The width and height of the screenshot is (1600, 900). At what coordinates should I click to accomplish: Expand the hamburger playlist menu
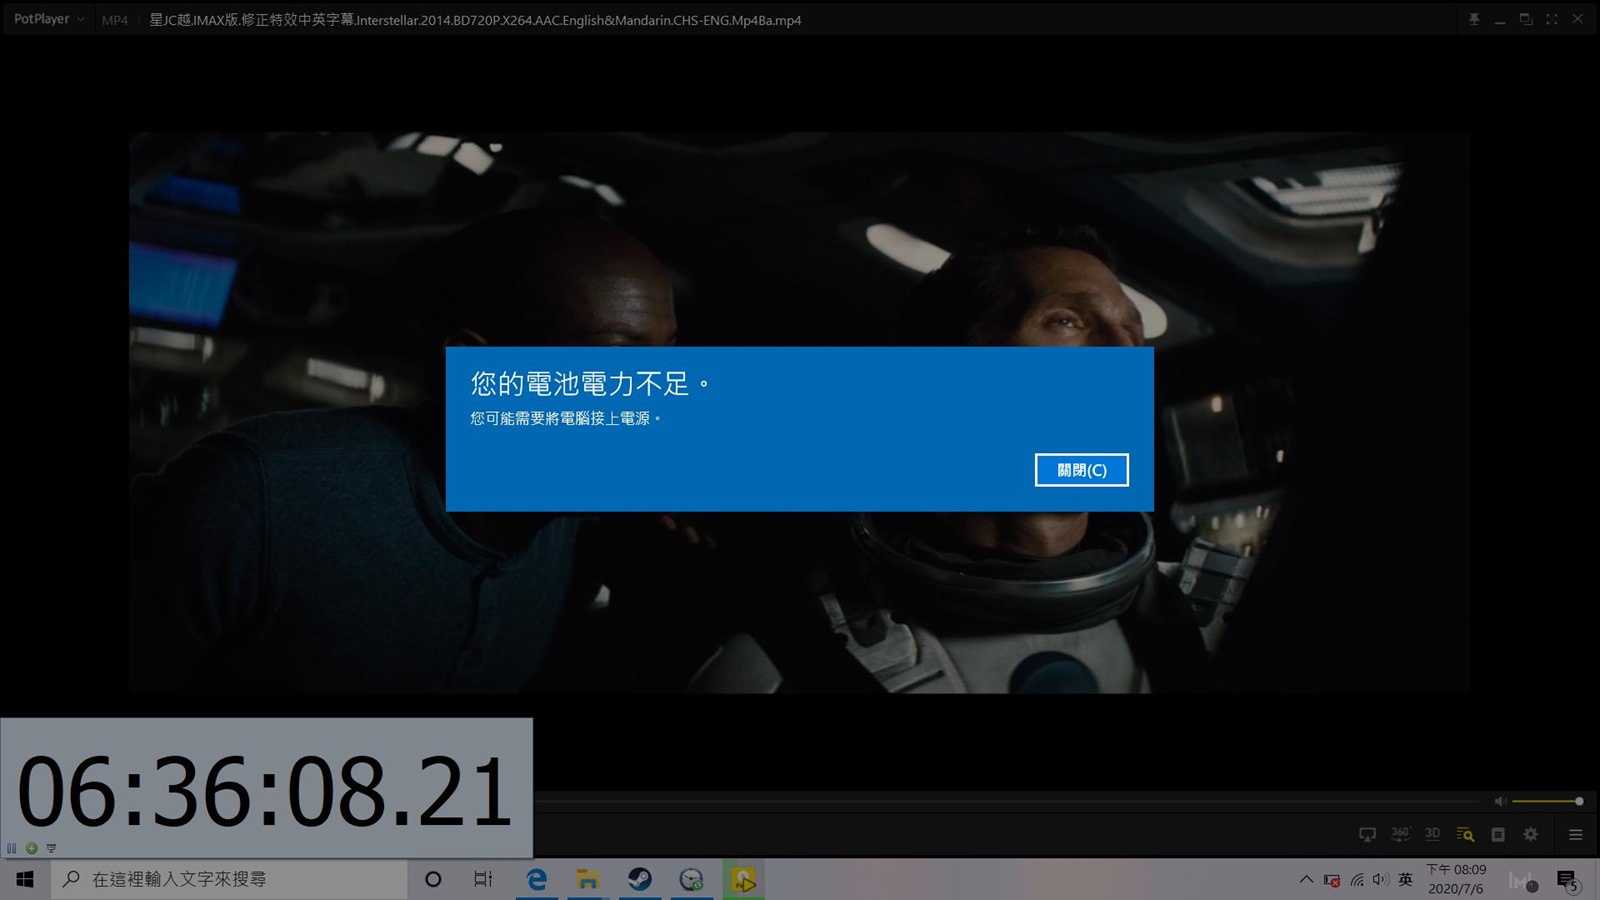1575,834
